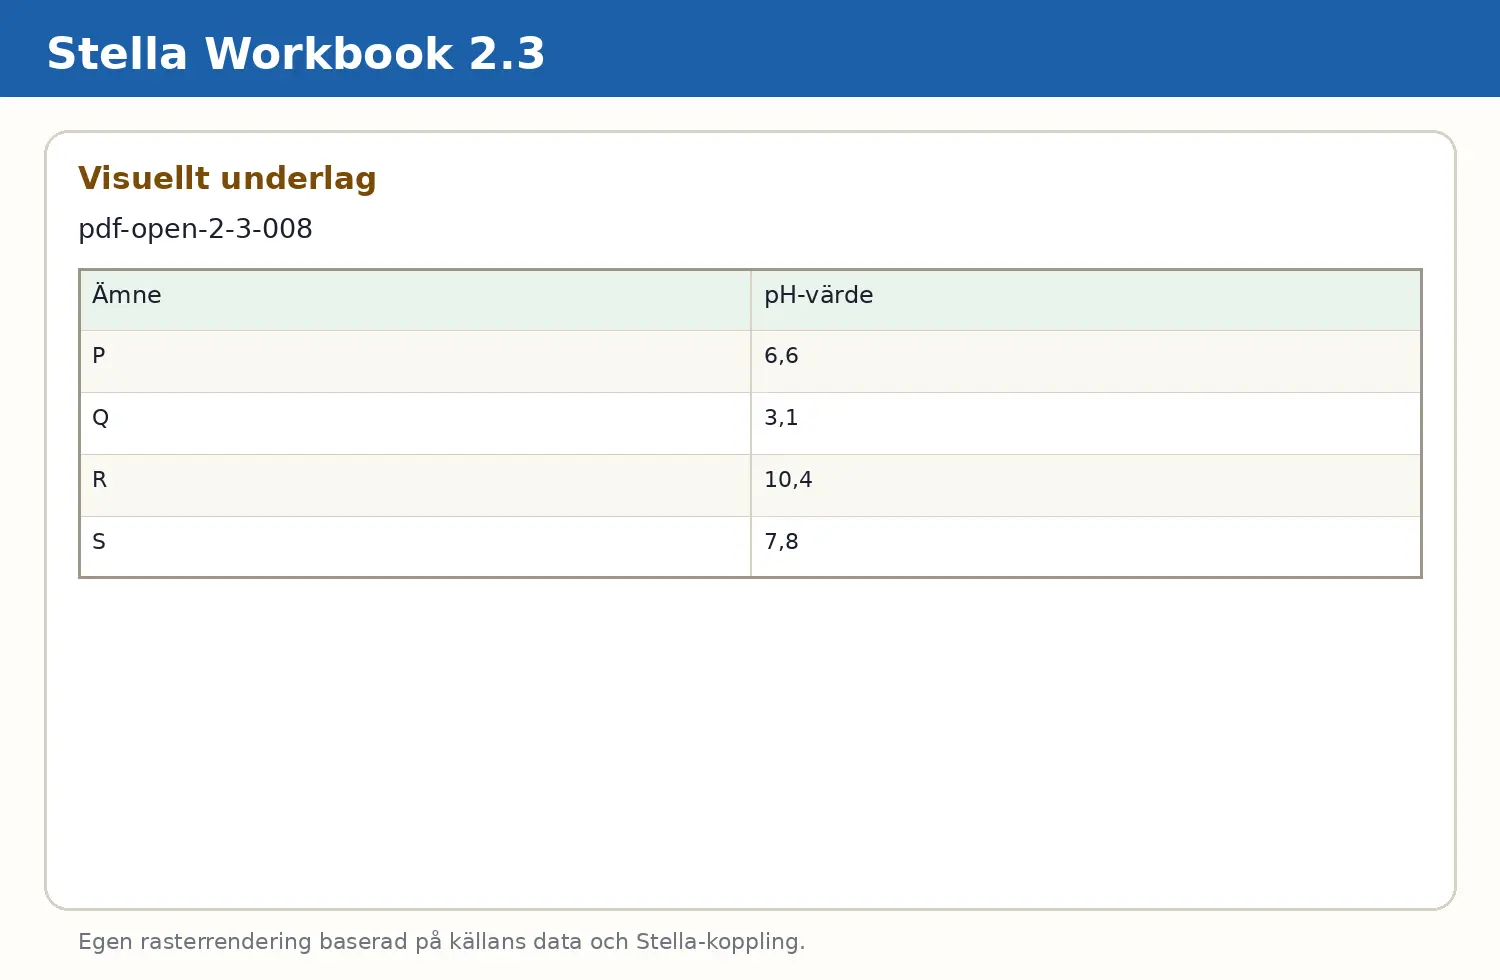This screenshot has height=980, width=1500.
Task: Select the pH value 3,1
Action: pyautogui.click(x=1086, y=424)
